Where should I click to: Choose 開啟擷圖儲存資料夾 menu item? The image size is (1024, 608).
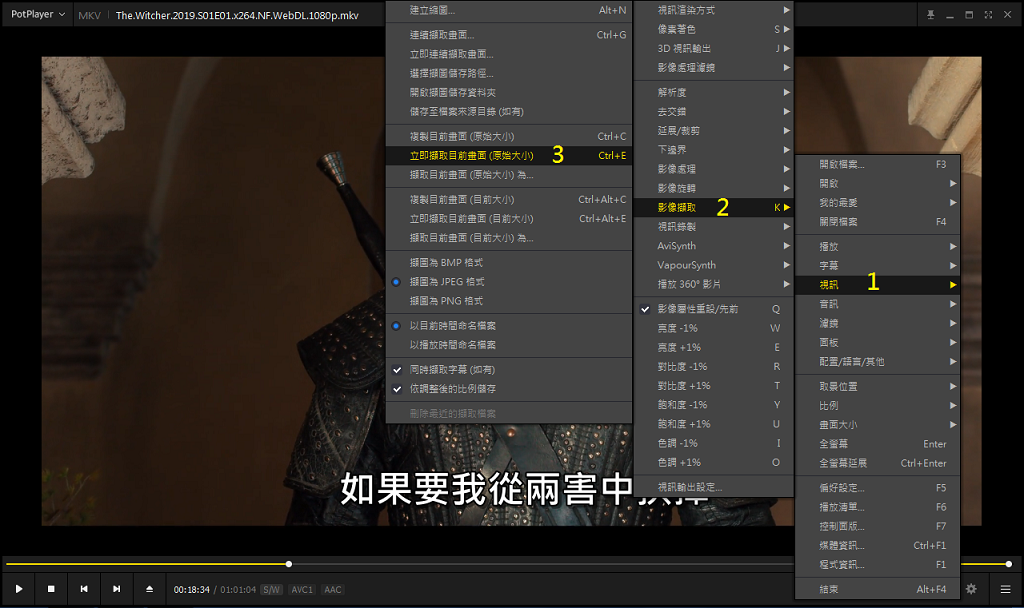point(509,92)
